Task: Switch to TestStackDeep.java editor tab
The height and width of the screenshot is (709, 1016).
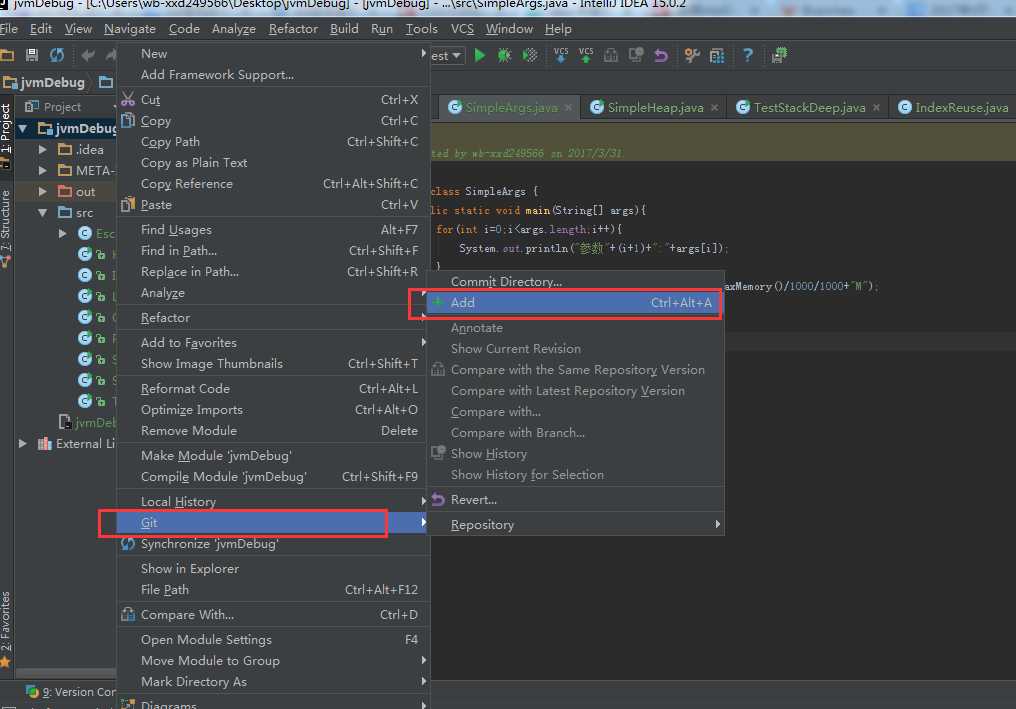Action: 809,108
